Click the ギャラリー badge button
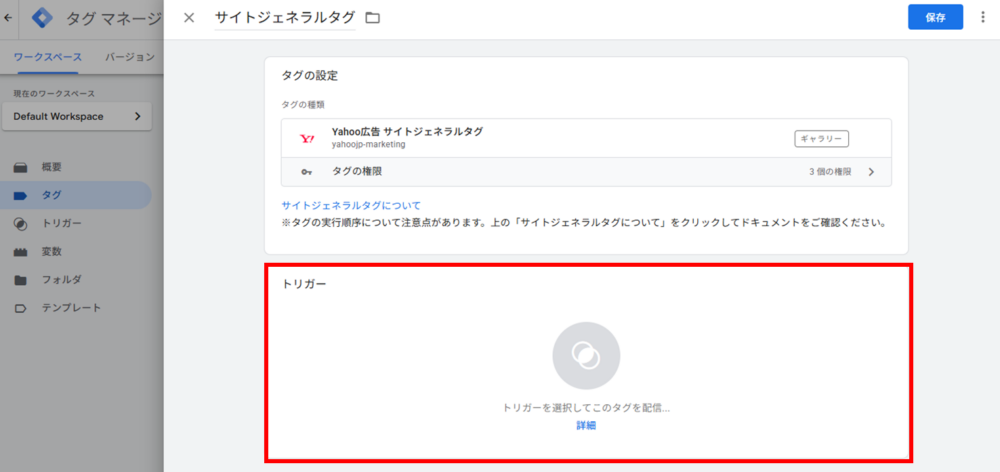1000x472 pixels. tap(821, 138)
